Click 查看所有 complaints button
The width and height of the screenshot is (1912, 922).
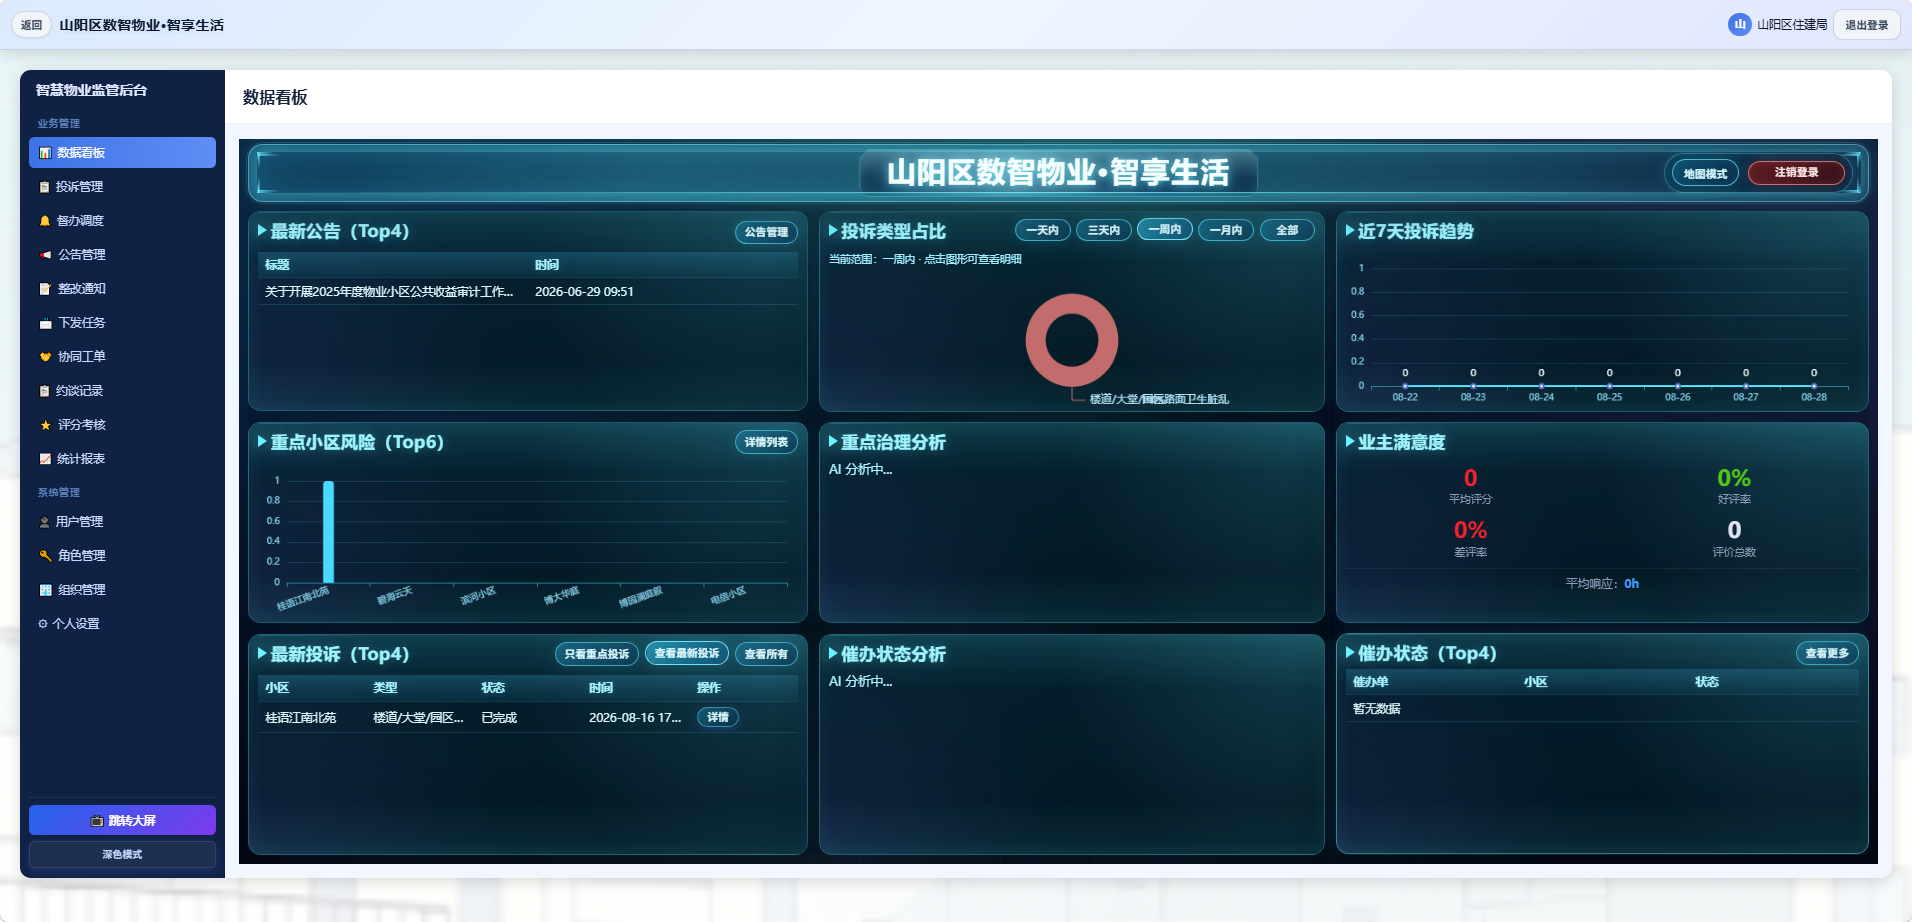point(766,654)
